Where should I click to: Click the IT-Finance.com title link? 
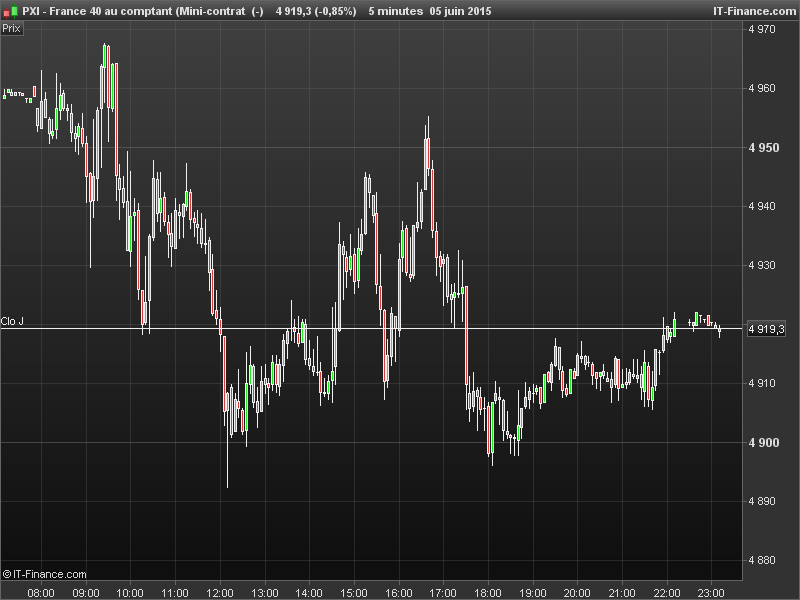coord(754,11)
